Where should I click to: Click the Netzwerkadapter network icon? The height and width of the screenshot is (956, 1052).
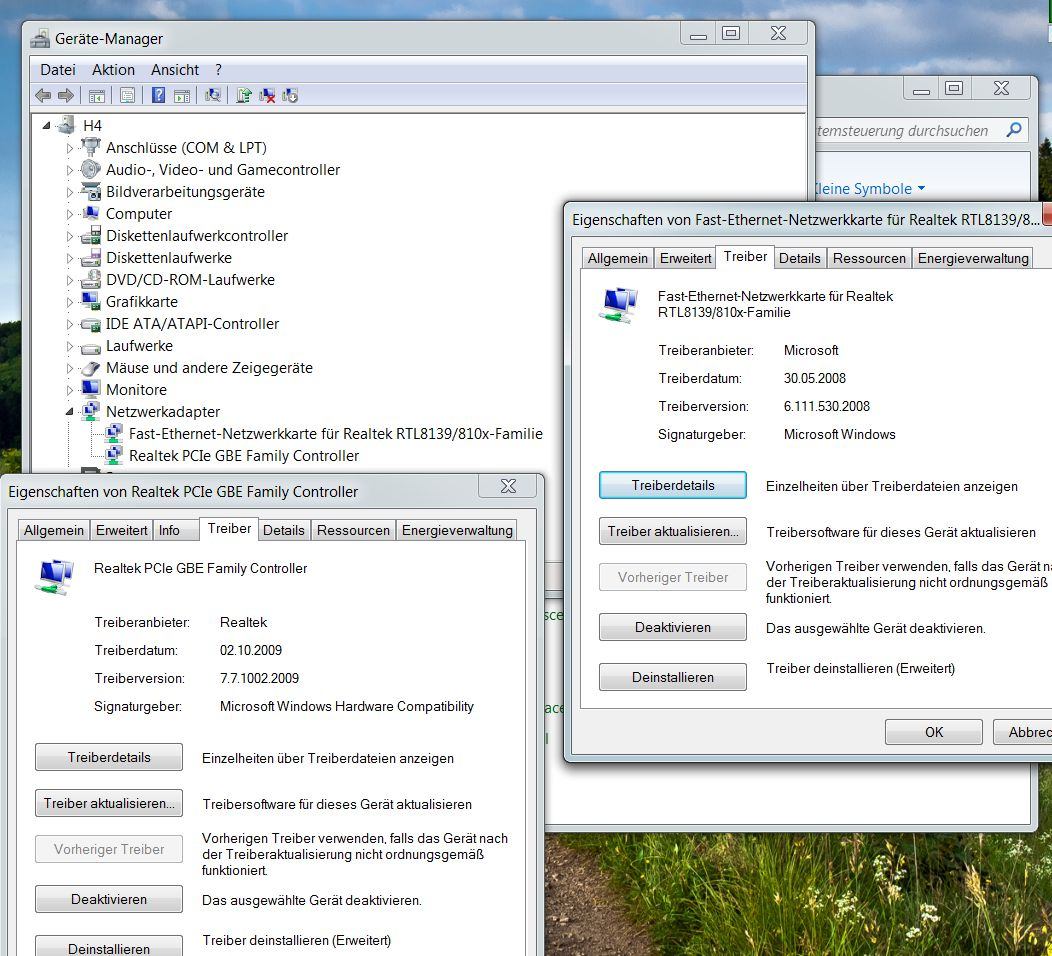91,411
